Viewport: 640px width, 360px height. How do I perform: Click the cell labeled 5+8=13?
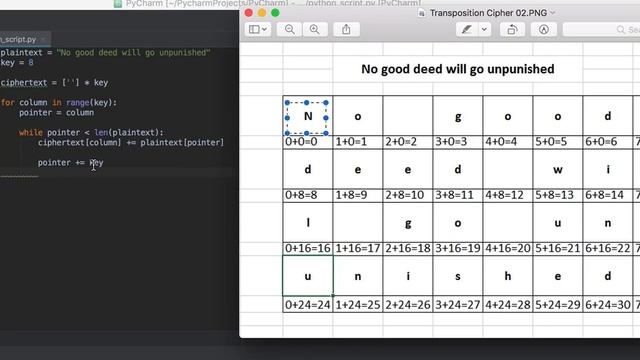point(558,195)
